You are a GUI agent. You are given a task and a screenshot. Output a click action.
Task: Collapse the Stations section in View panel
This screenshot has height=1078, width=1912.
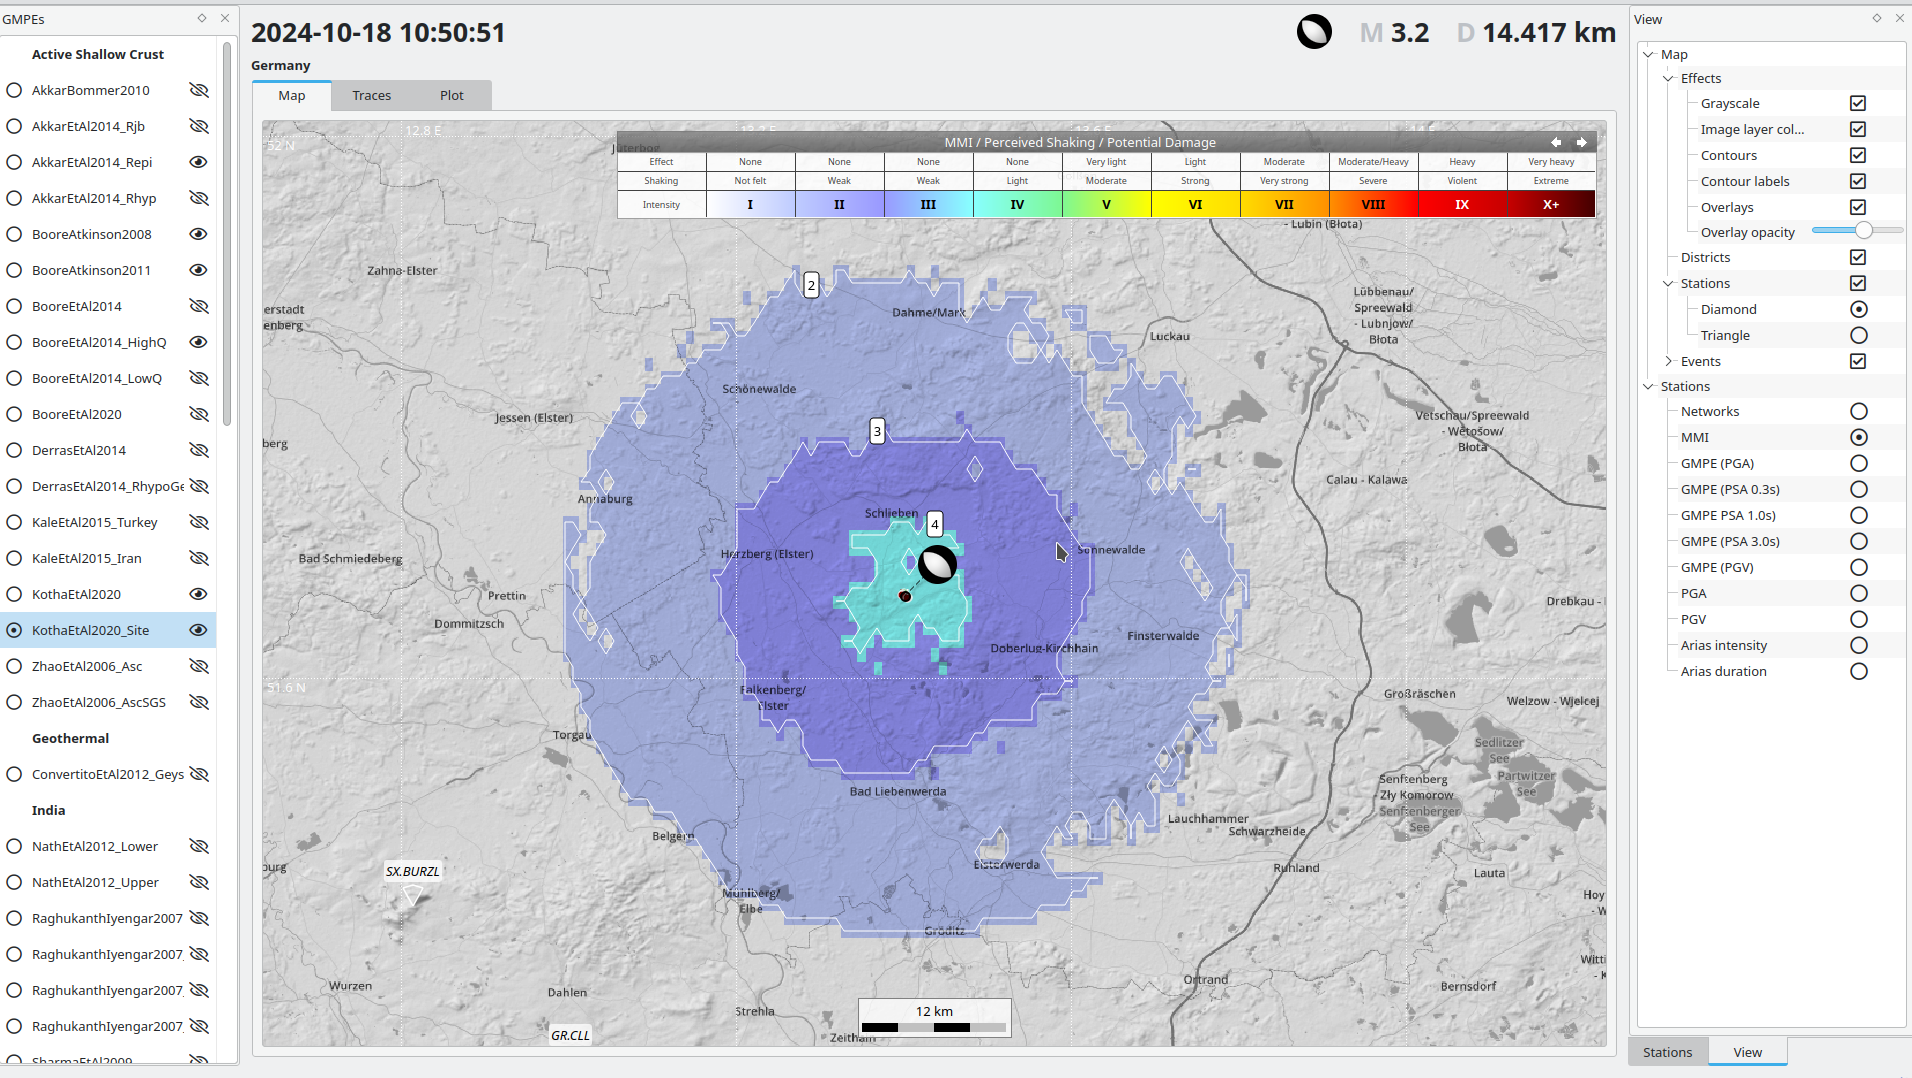(x=1648, y=386)
